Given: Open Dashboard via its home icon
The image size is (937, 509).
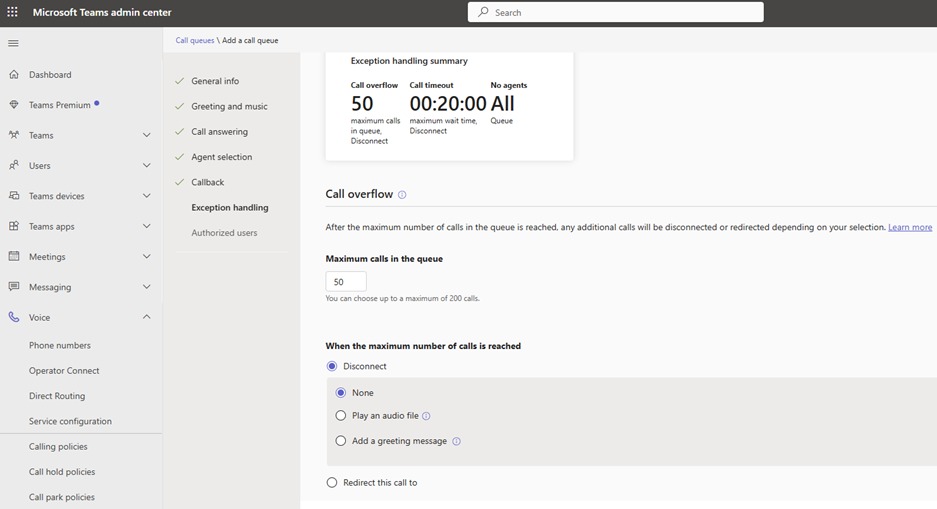Looking at the screenshot, I should 14,75.
